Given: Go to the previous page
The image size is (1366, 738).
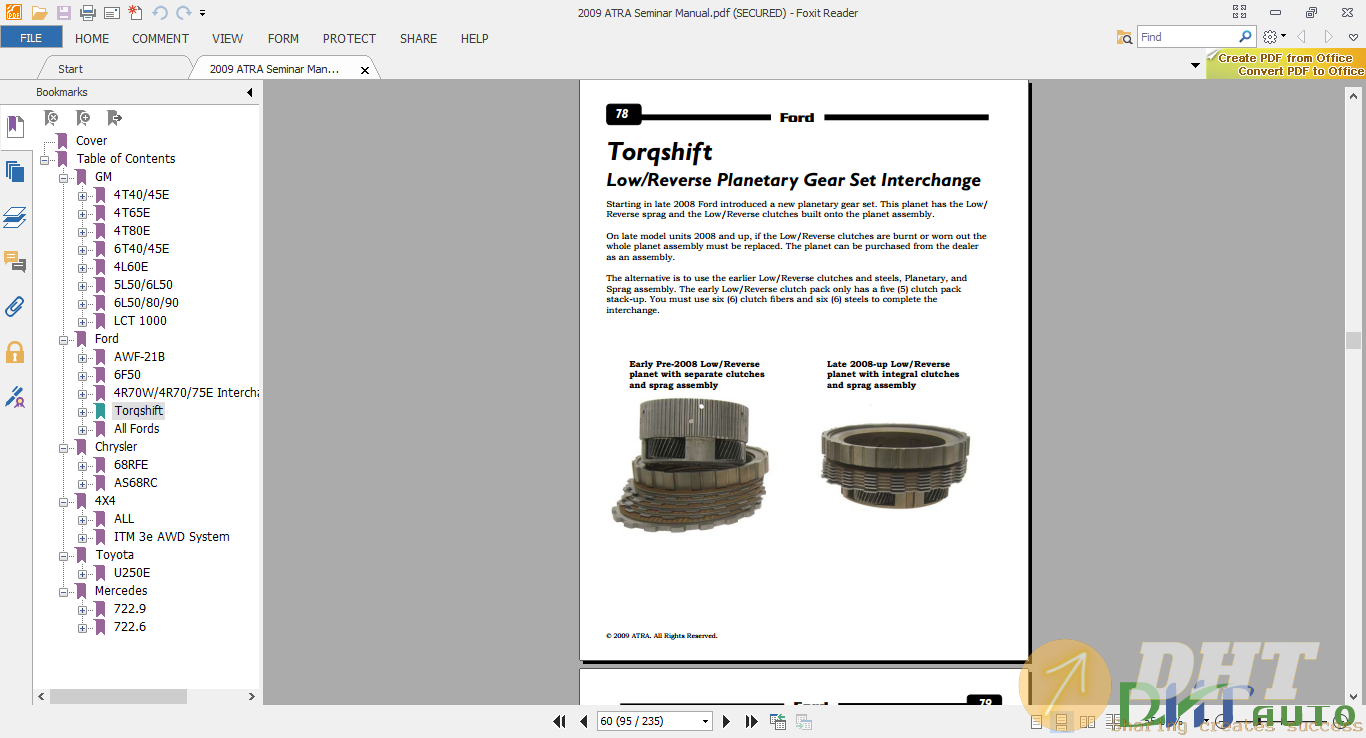Looking at the screenshot, I should click(x=584, y=721).
